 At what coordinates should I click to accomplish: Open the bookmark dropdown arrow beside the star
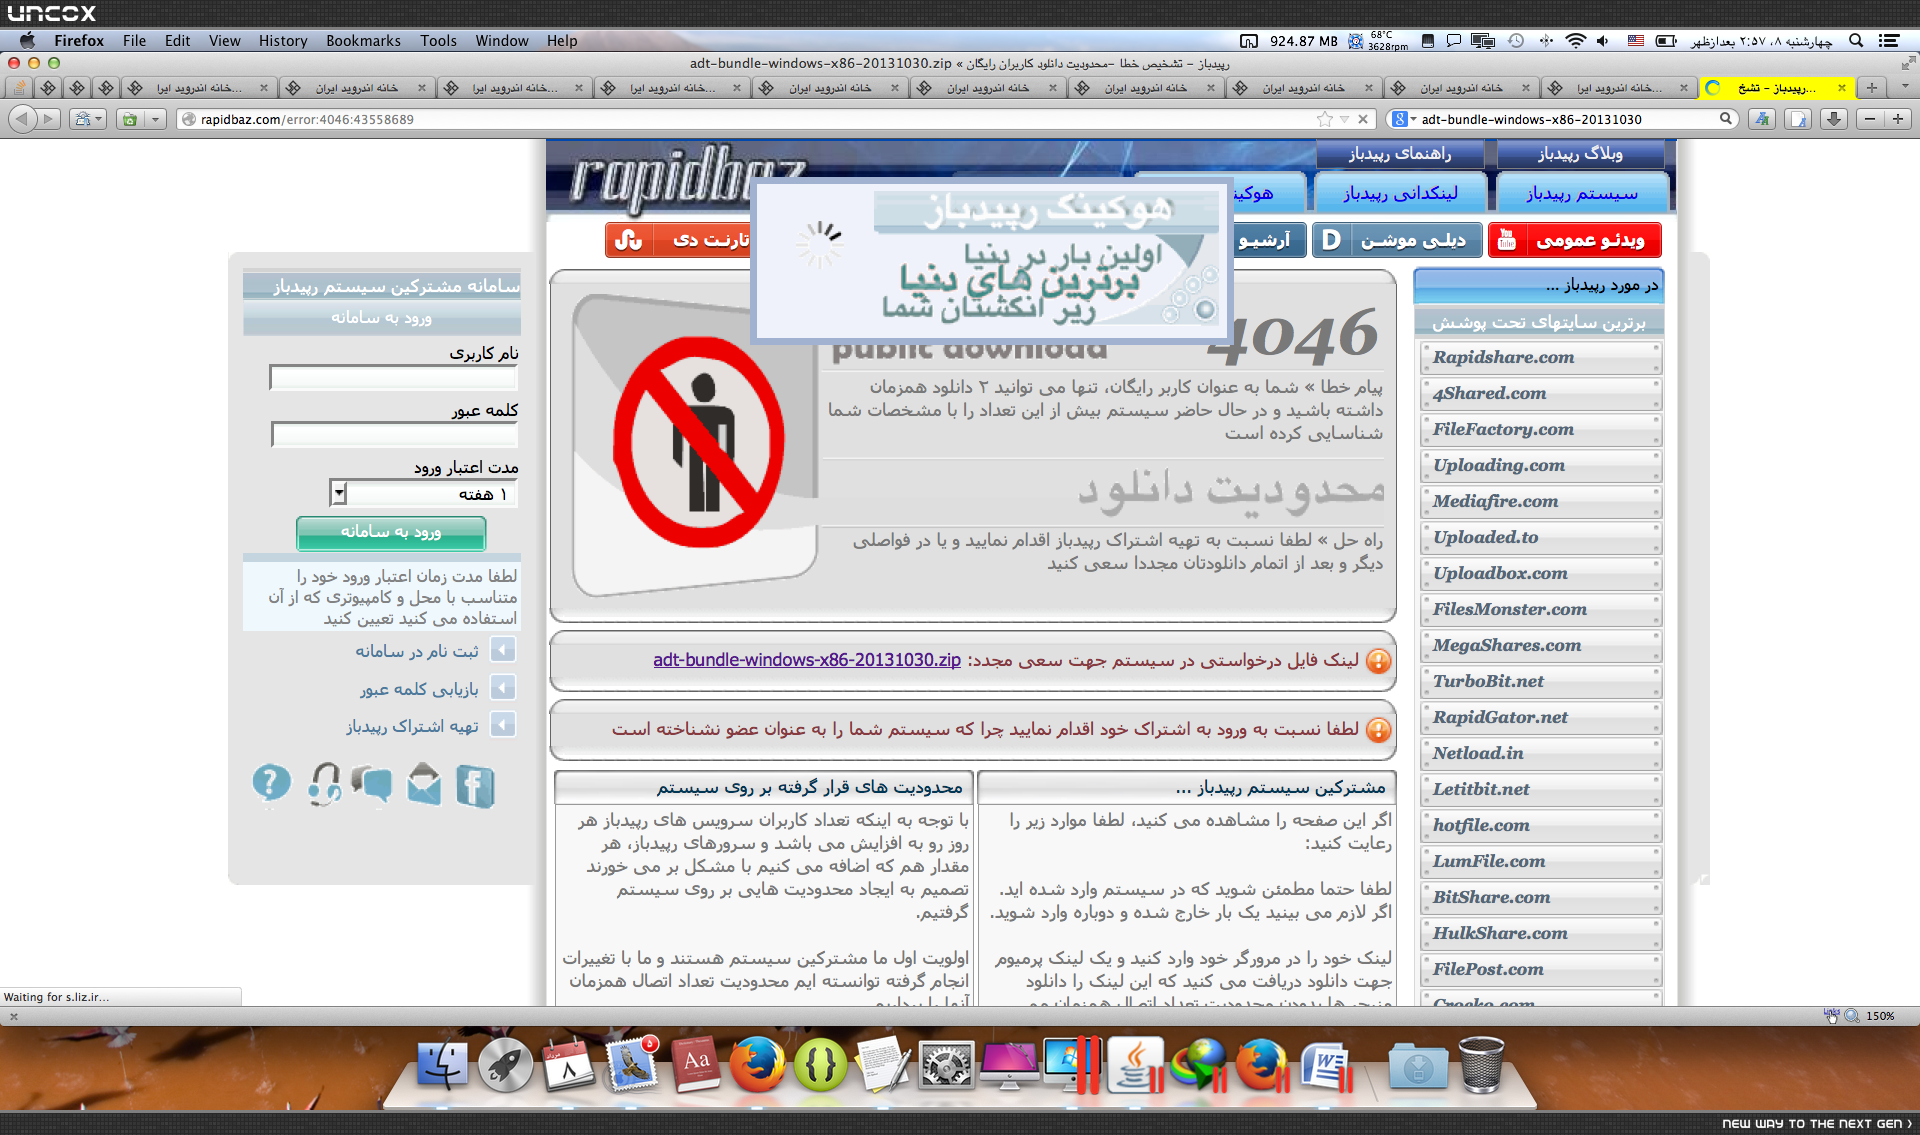(x=1345, y=119)
